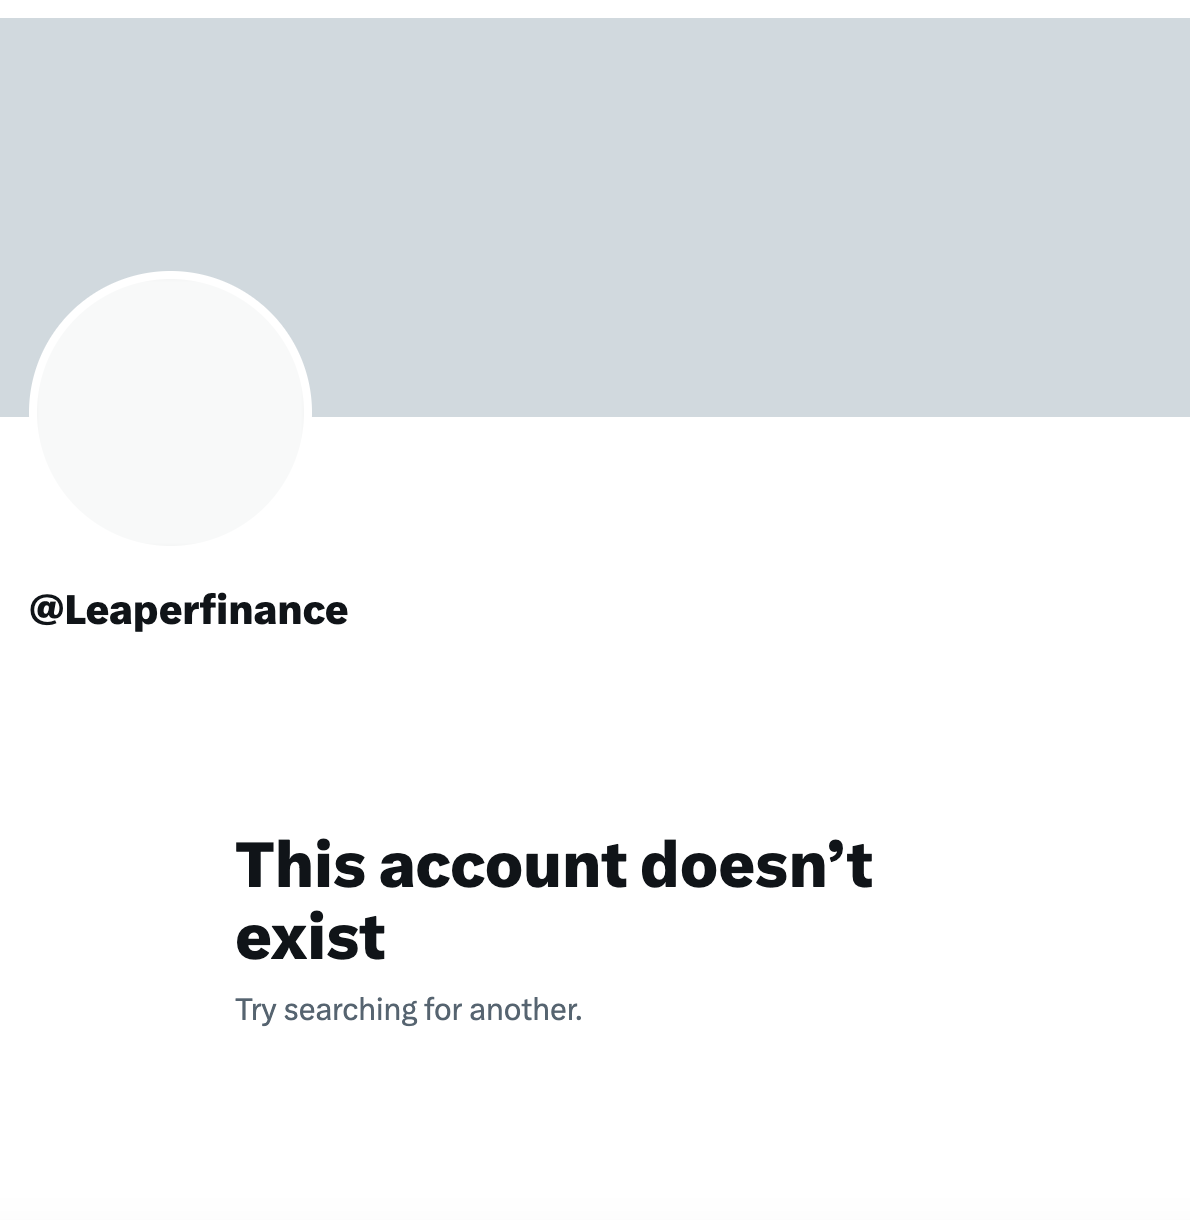Click the word "exist" in the heading
The image size is (1190, 1220).
coord(310,937)
